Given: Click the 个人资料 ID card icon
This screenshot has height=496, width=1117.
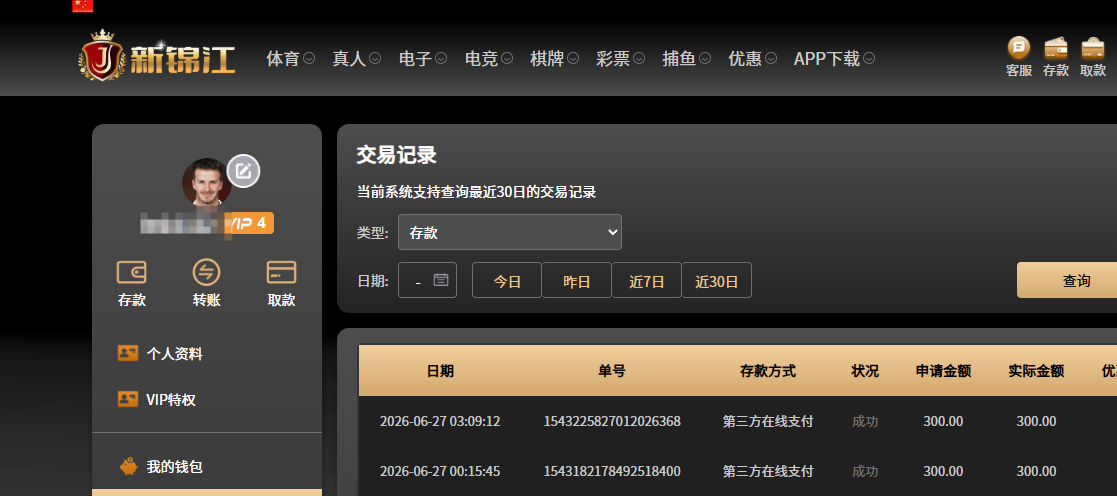Looking at the screenshot, I should pos(128,353).
